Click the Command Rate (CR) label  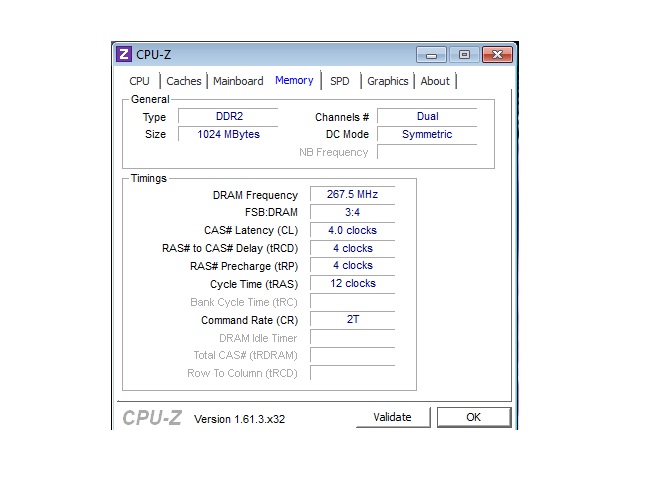249,320
